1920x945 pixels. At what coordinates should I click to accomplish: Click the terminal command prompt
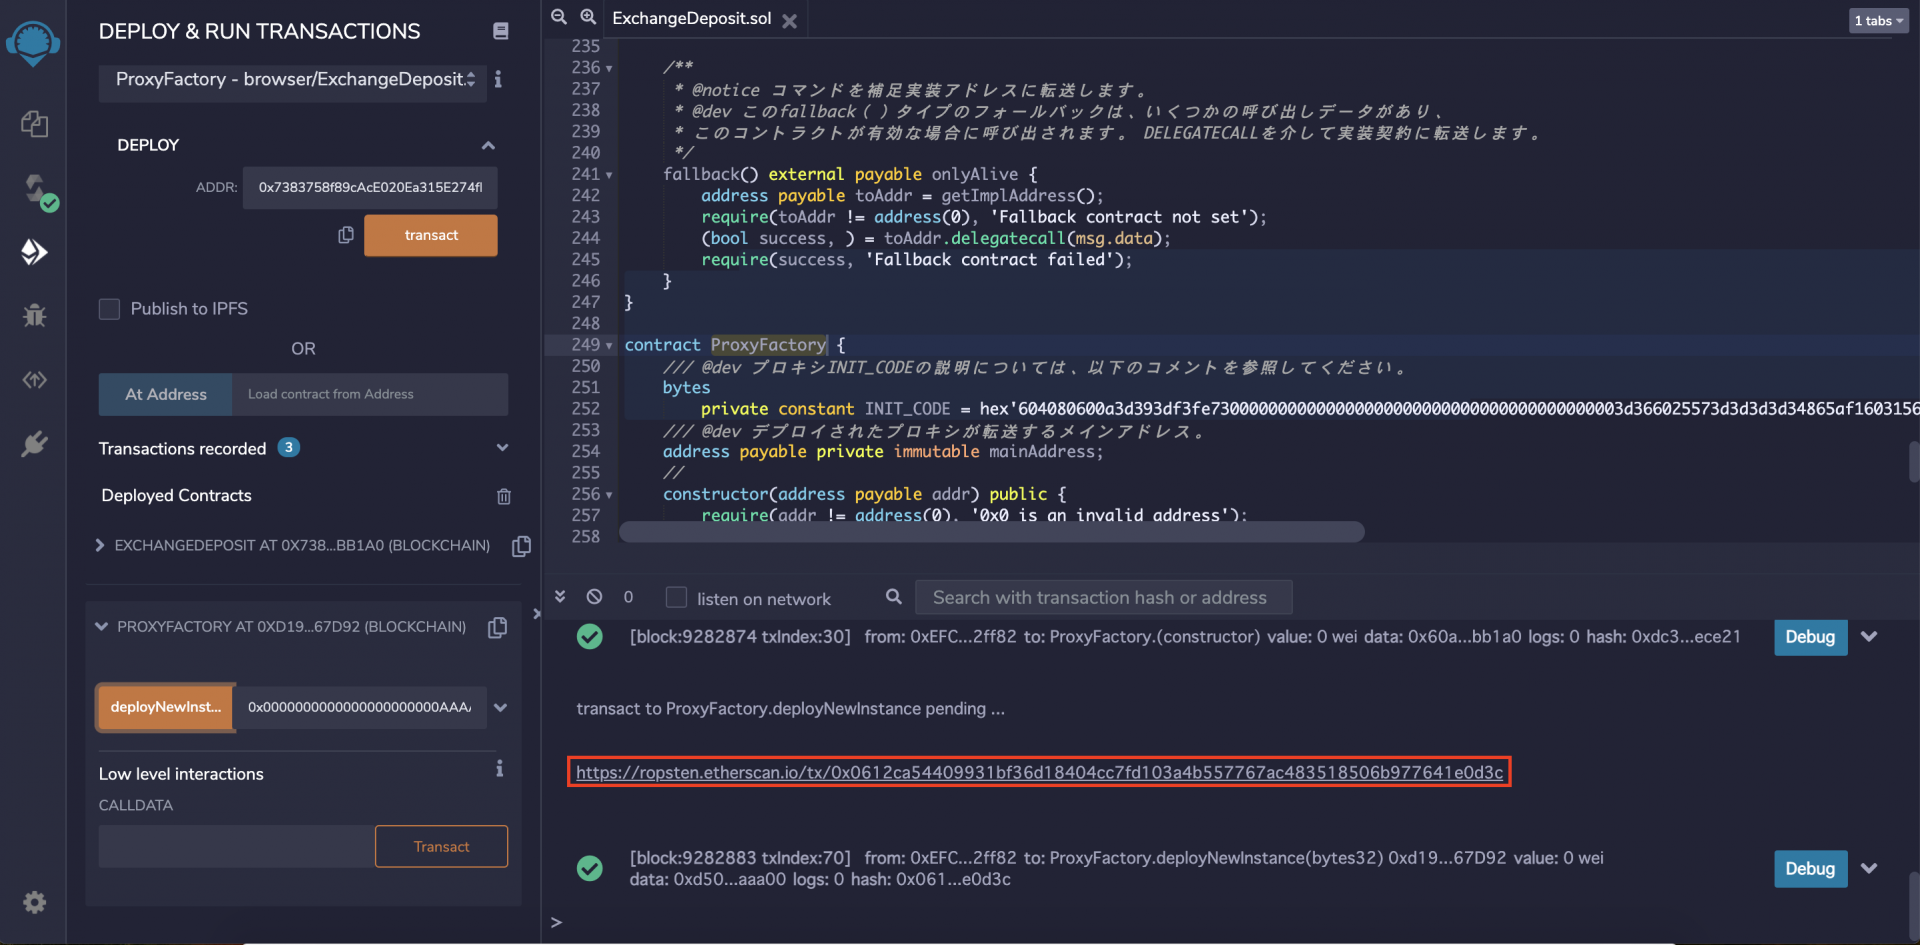(556, 921)
